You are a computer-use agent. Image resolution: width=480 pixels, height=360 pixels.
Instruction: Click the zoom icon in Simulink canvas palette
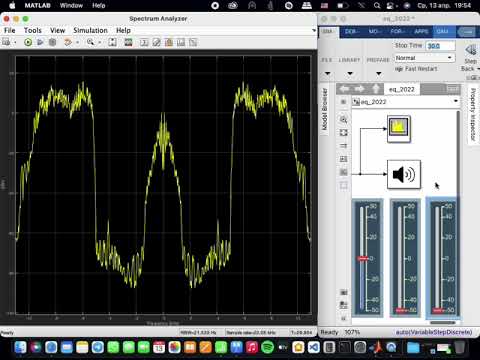[x=343, y=119]
